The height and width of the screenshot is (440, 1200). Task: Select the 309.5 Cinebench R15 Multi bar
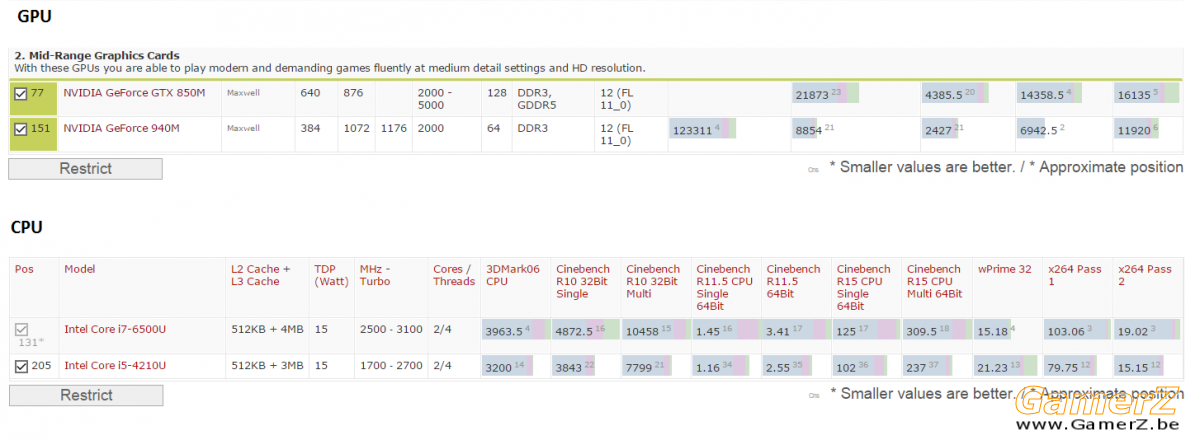pos(935,330)
